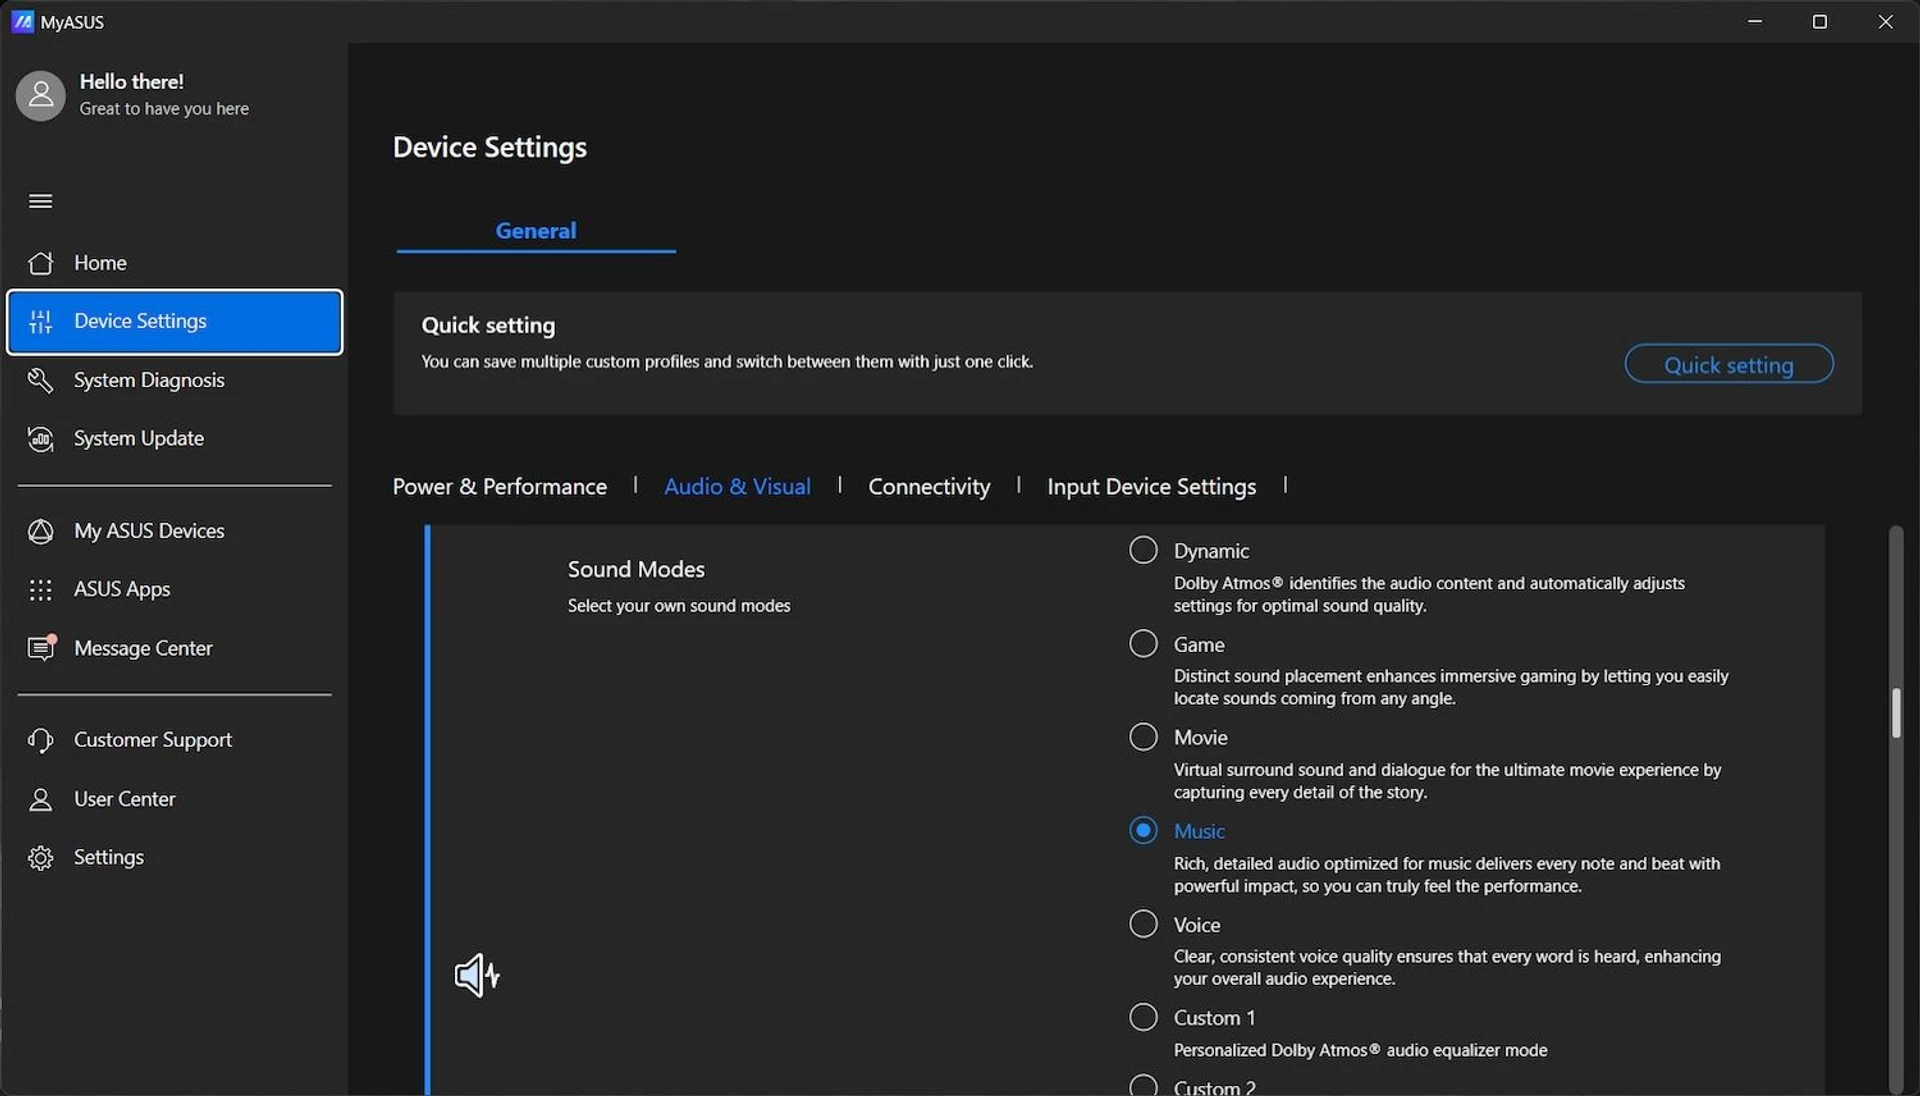Click the System Diagnosis wrench icon
The width and height of the screenshot is (1920, 1096).
[x=41, y=380]
